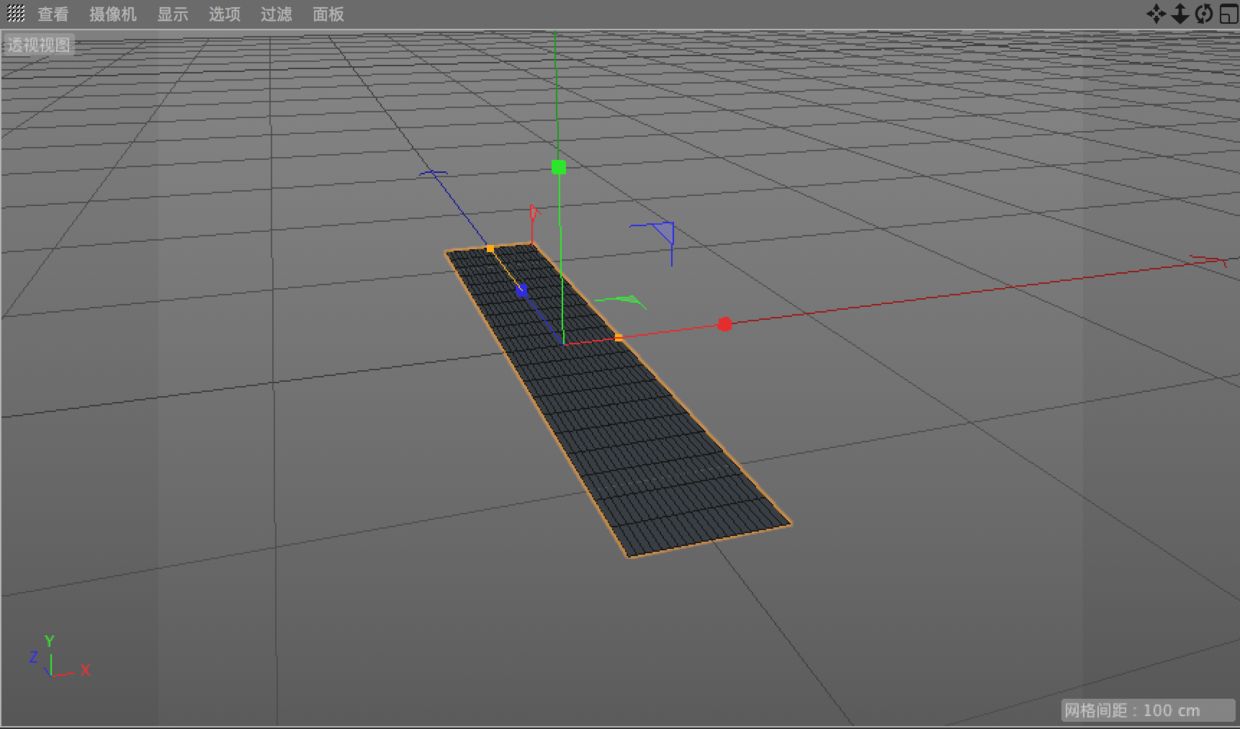
Task: Open the 面板 menu
Action: click(328, 14)
